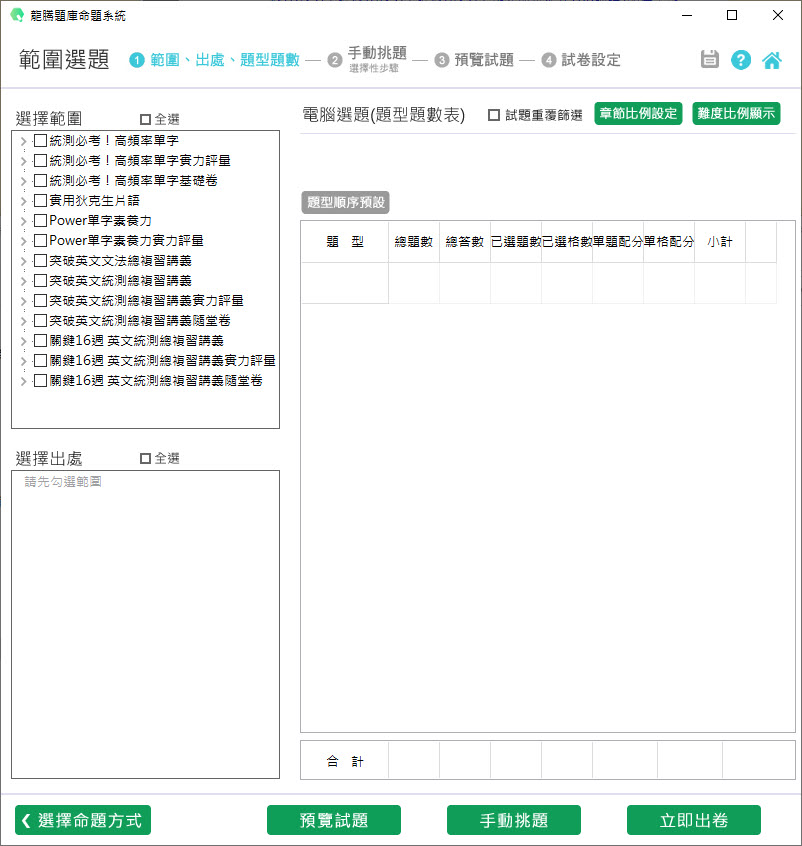Click 立即出卷 to generate exam
Image resolution: width=802 pixels, height=846 pixels.
(693, 820)
